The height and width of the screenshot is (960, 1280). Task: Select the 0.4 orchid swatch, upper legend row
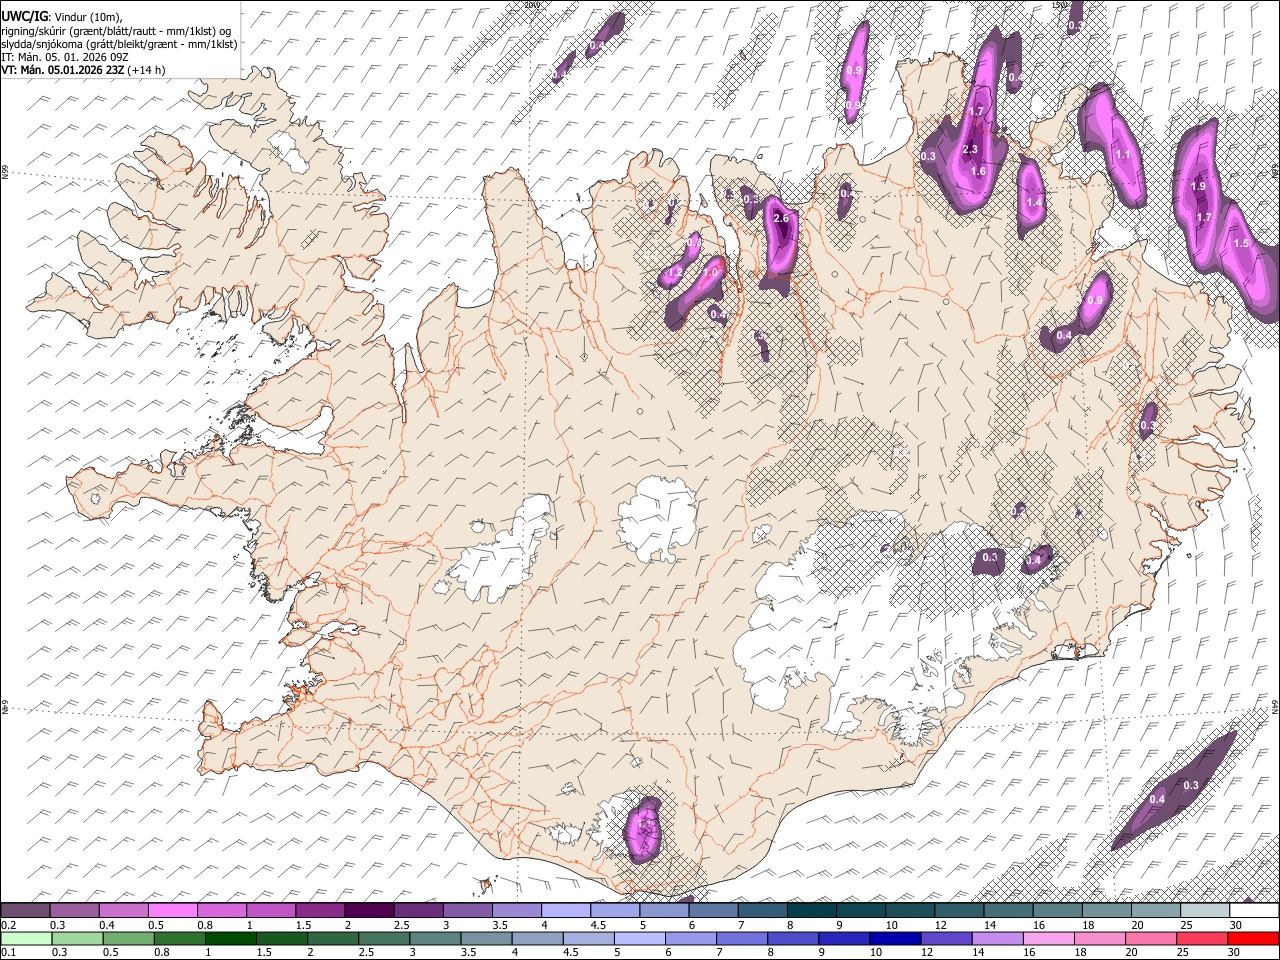coord(123,911)
